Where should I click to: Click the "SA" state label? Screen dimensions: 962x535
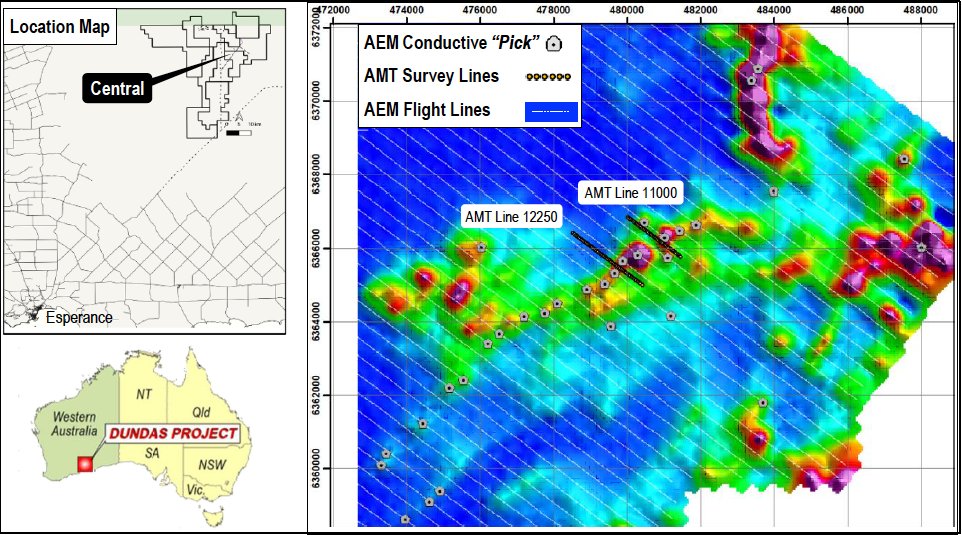pos(152,453)
